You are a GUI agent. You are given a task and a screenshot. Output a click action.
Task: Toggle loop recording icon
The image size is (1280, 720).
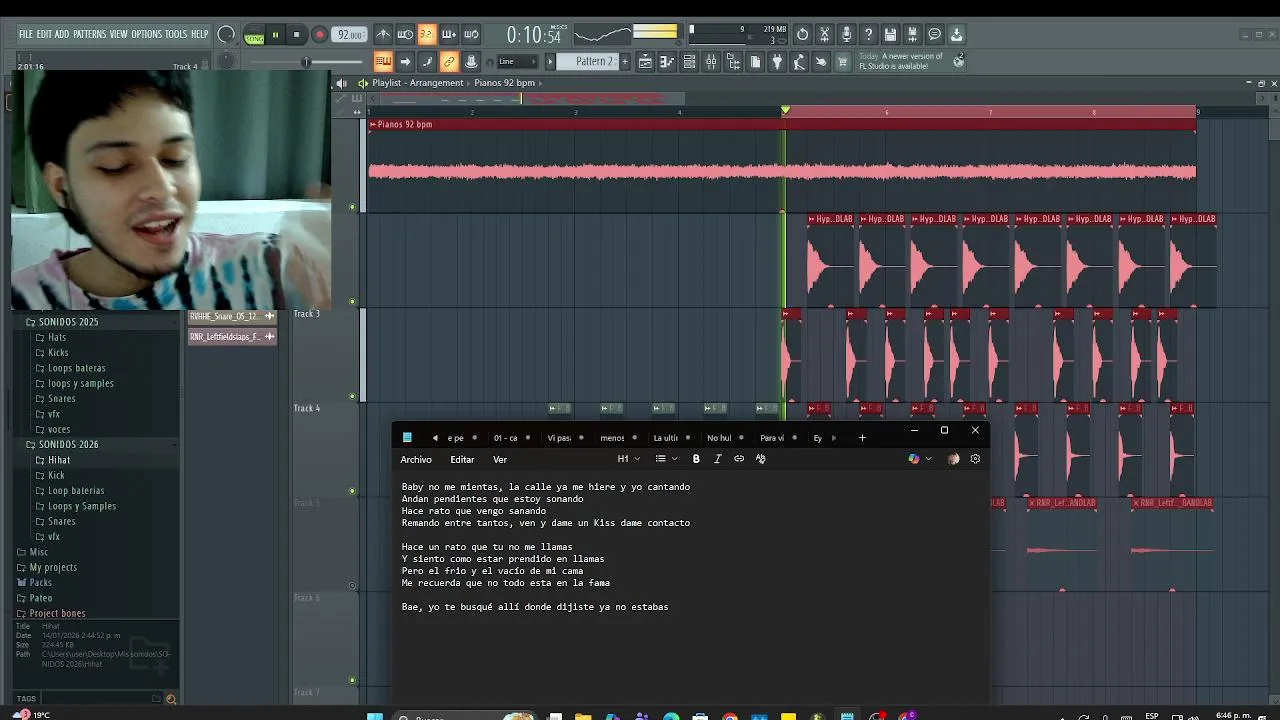[471, 35]
